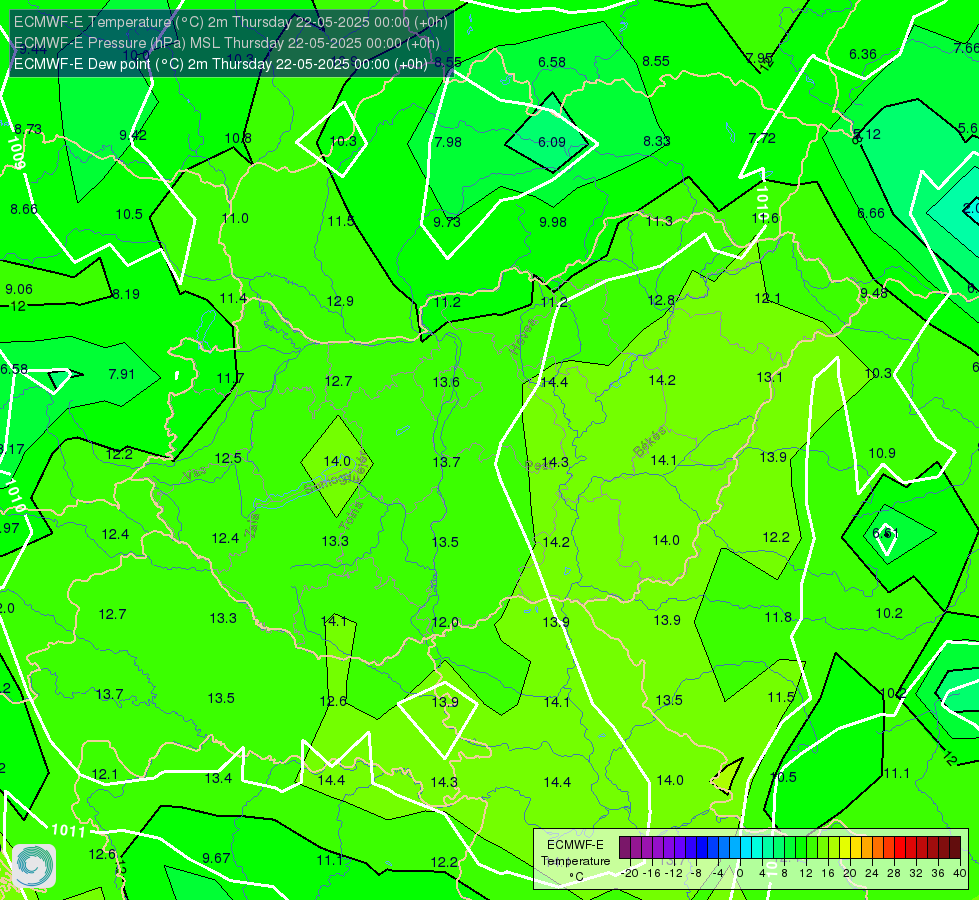
Task: Click the Heves county label
Action: (523, 336)
